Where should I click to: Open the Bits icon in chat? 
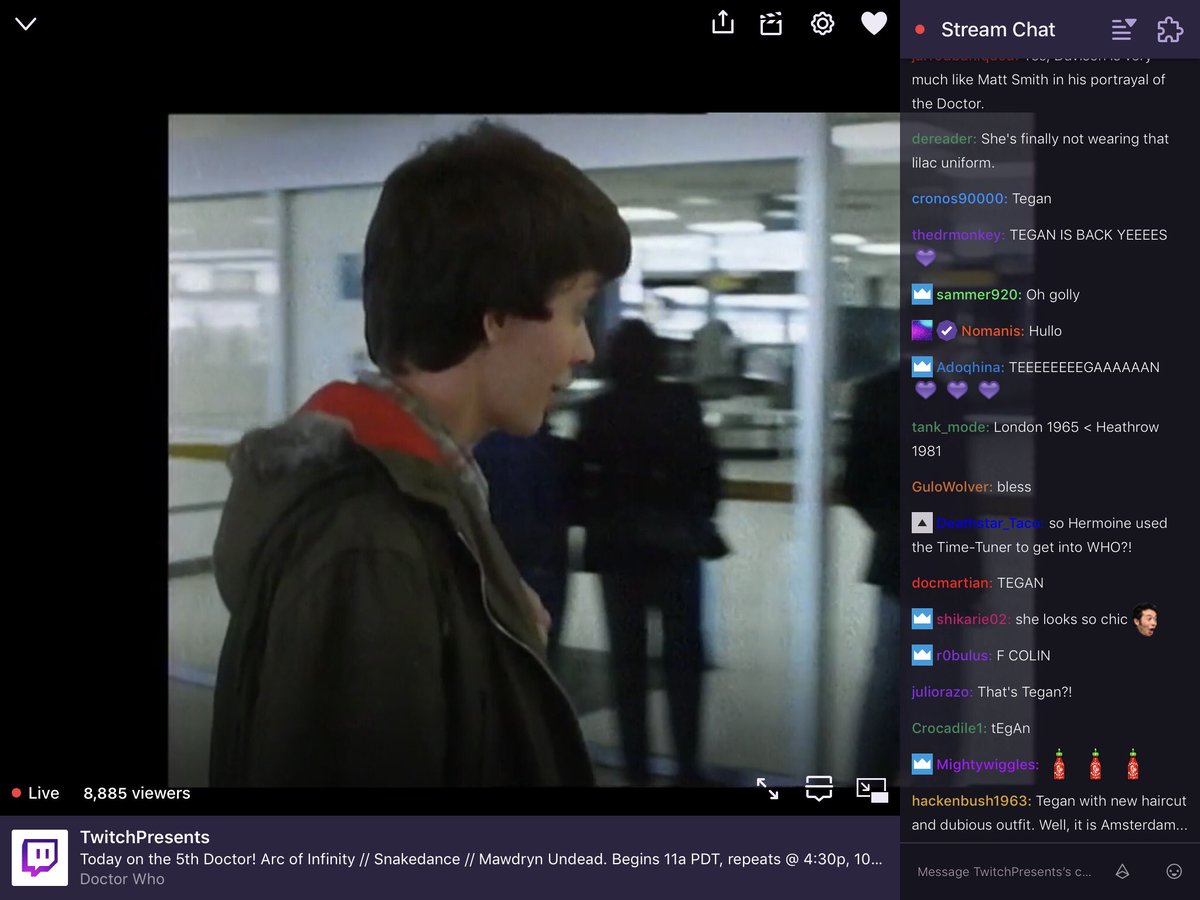(x=1122, y=872)
